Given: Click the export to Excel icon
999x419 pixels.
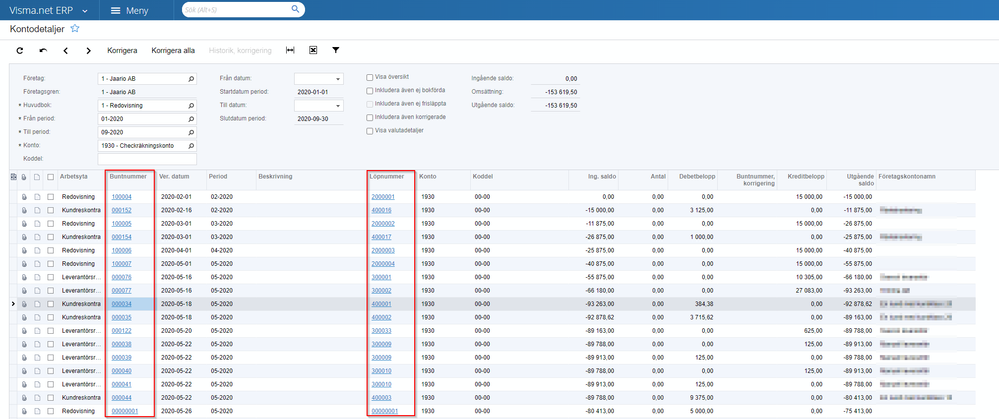Looking at the screenshot, I should (x=313, y=50).
